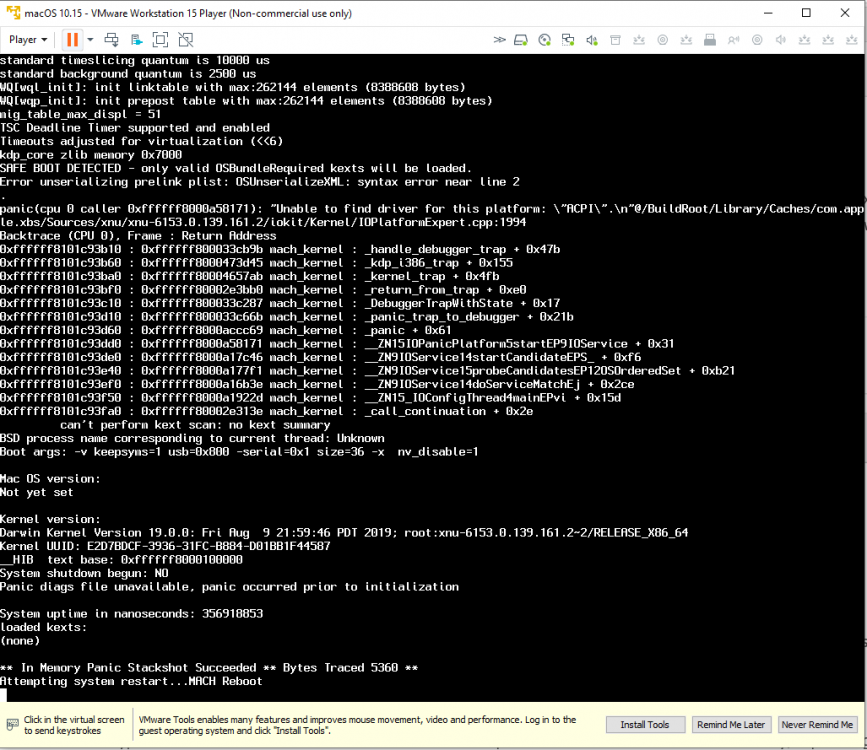Click 'Not yet set' text
867x750 pixels.
tap(36, 492)
